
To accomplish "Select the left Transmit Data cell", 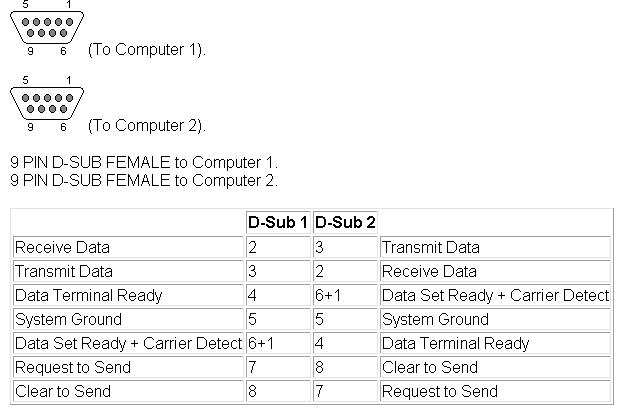I will (128, 271).
